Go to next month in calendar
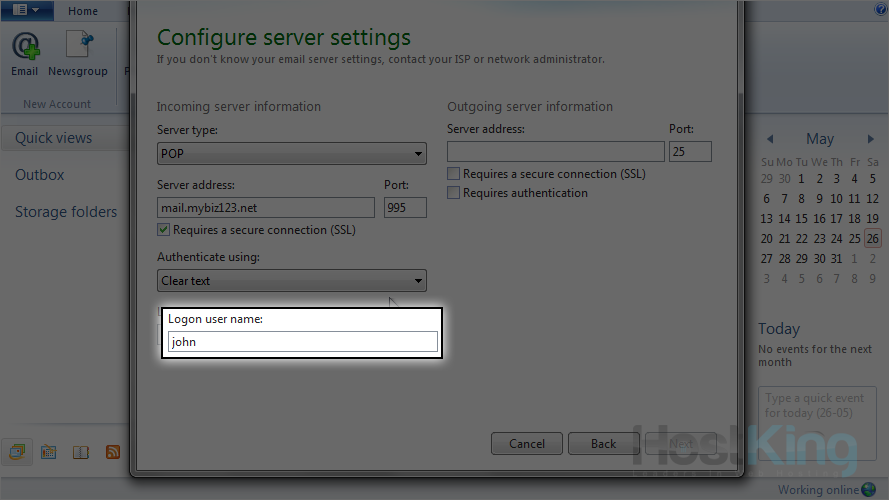Viewport: 889px width, 500px height. (871, 140)
